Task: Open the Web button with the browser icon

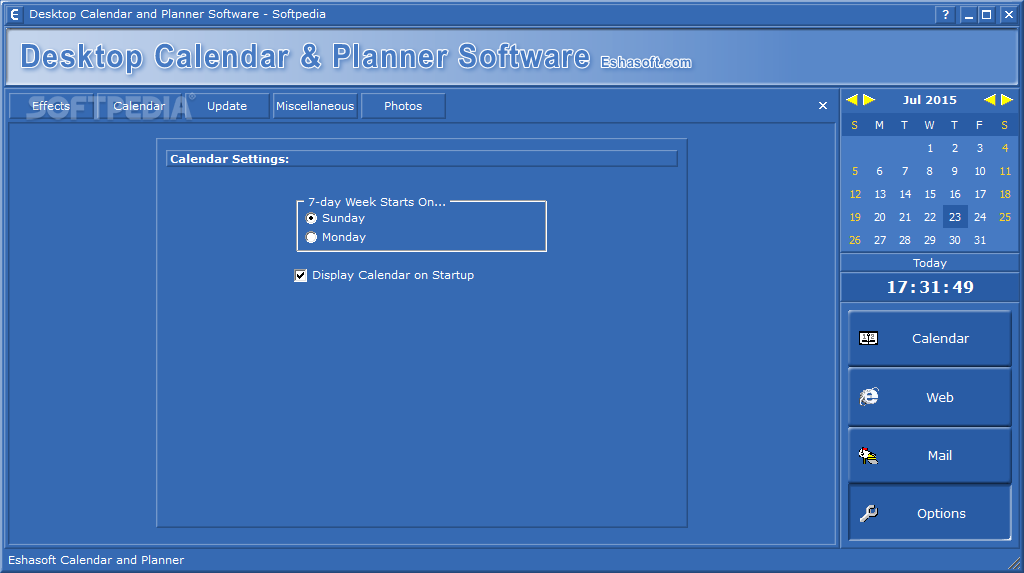Action: (929, 397)
